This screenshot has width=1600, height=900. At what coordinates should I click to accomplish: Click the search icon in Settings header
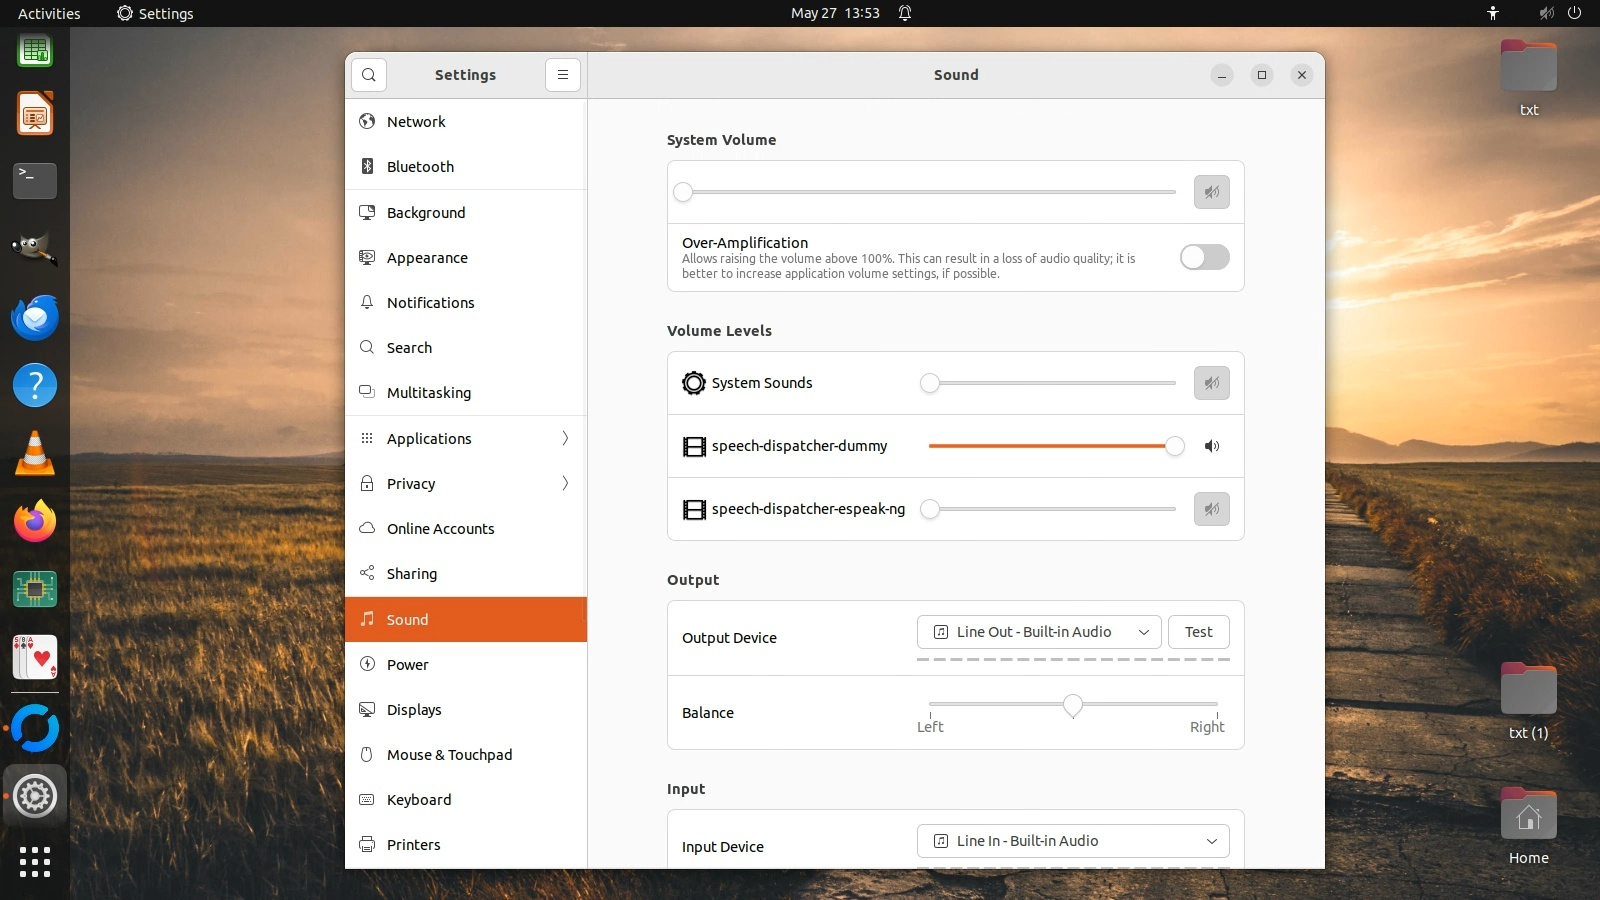coord(369,75)
